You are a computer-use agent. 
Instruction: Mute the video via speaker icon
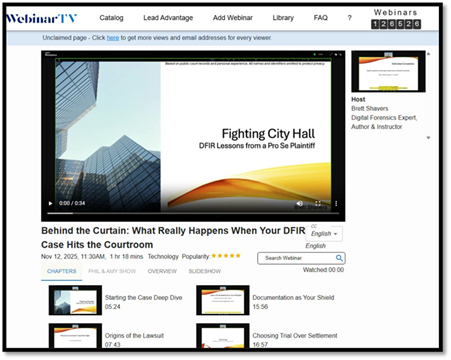(x=300, y=203)
